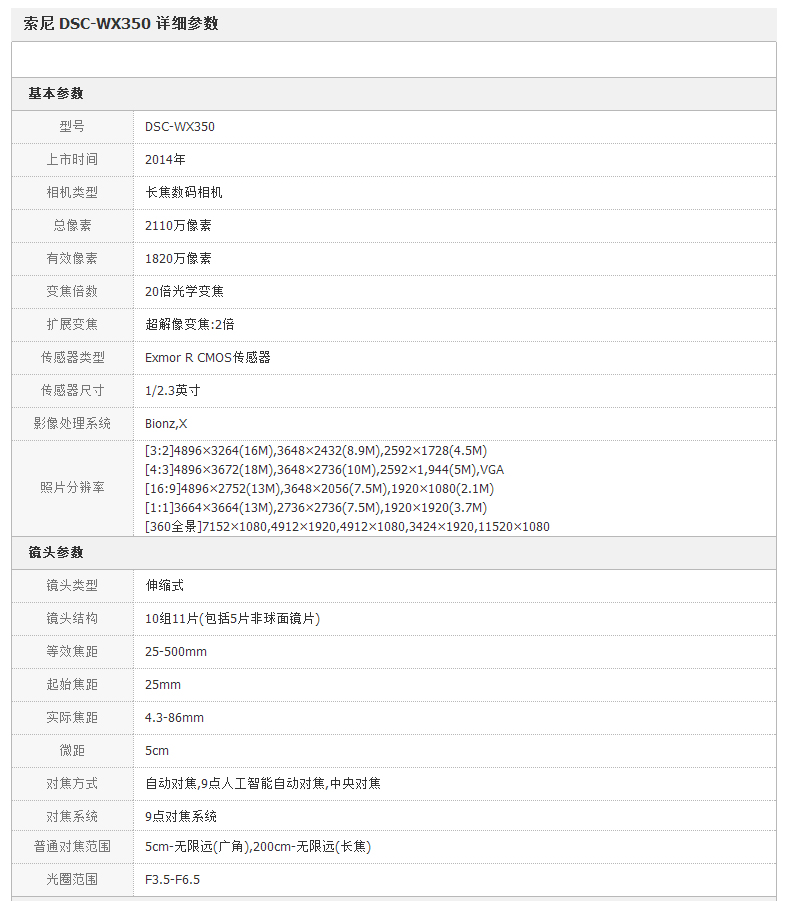This screenshot has width=790, height=901.
Task: Click the [1:1] resolution line
Action: pyautogui.click(x=316, y=507)
